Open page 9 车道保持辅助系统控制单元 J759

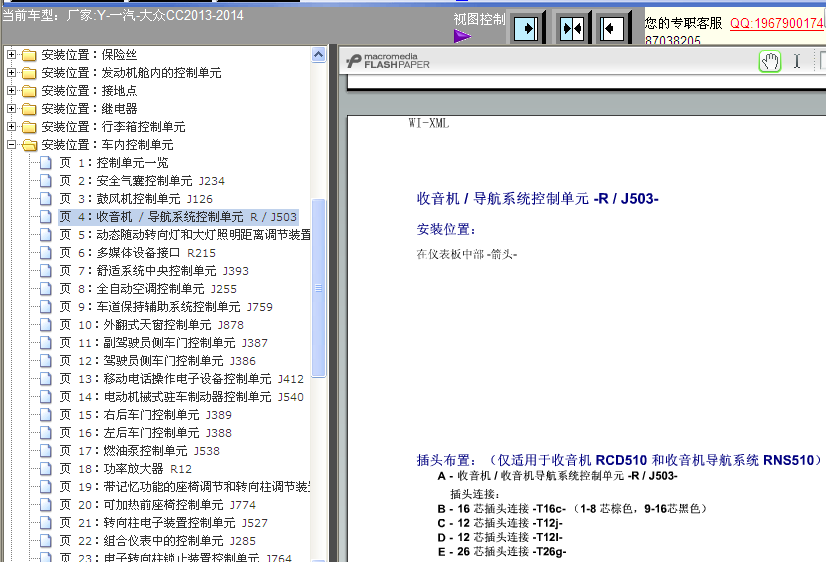click(166, 307)
